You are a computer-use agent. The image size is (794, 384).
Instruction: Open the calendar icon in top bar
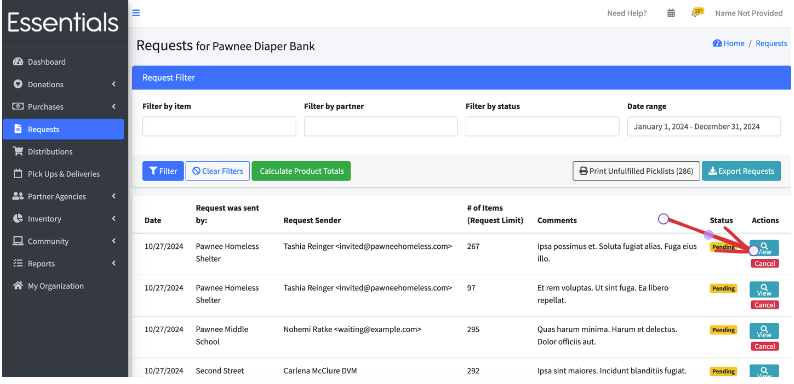[671, 13]
